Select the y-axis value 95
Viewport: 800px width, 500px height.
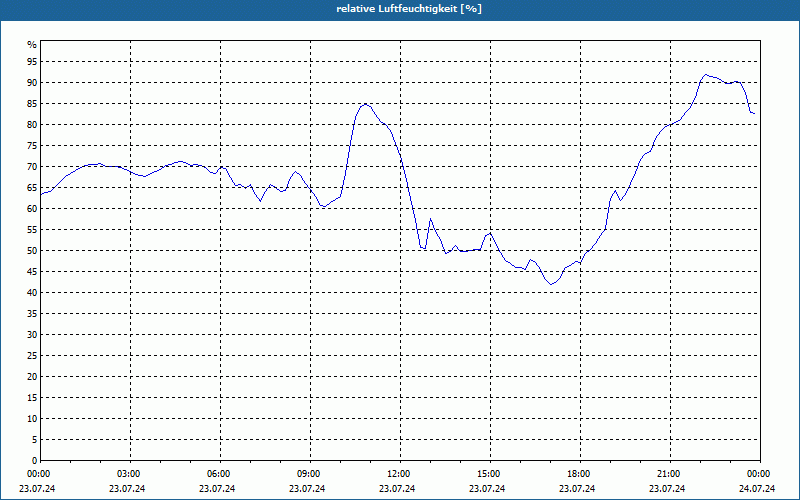(x=32, y=62)
